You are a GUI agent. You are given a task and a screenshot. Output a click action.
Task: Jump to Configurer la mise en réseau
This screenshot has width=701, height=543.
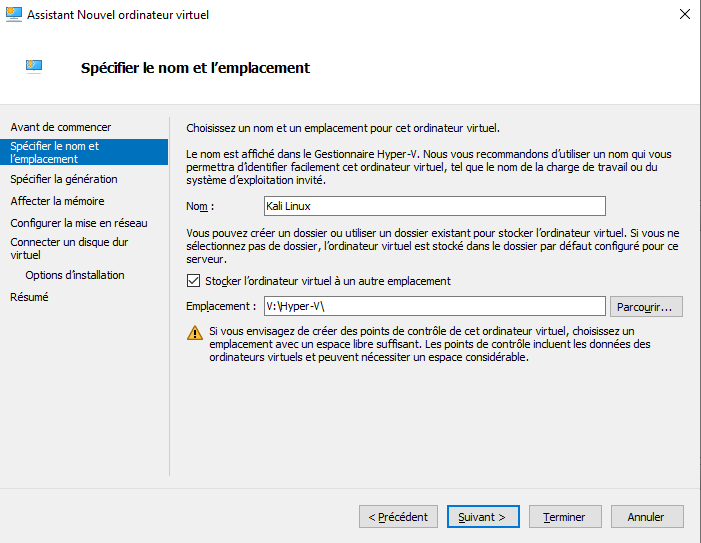[79, 223]
